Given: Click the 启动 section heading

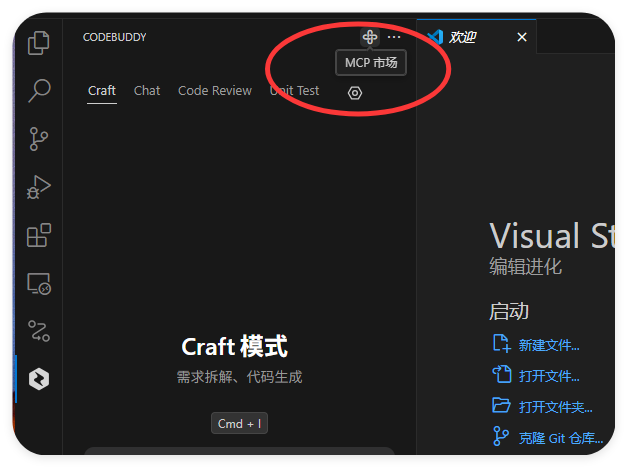Looking at the screenshot, I should point(509,311).
